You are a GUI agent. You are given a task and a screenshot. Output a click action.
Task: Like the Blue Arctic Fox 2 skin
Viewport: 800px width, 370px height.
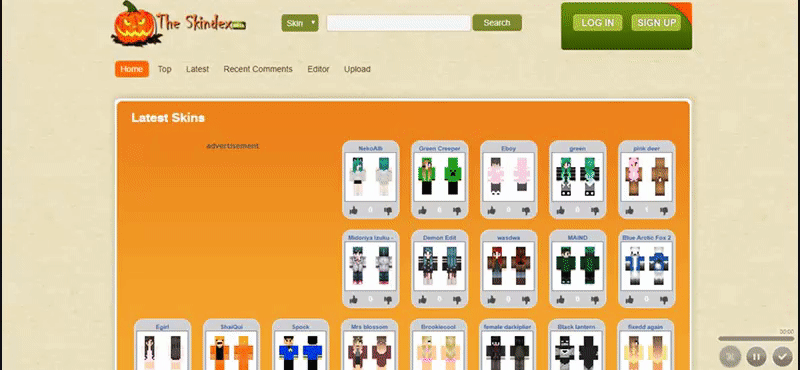pyautogui.click(x=630, y=300)
